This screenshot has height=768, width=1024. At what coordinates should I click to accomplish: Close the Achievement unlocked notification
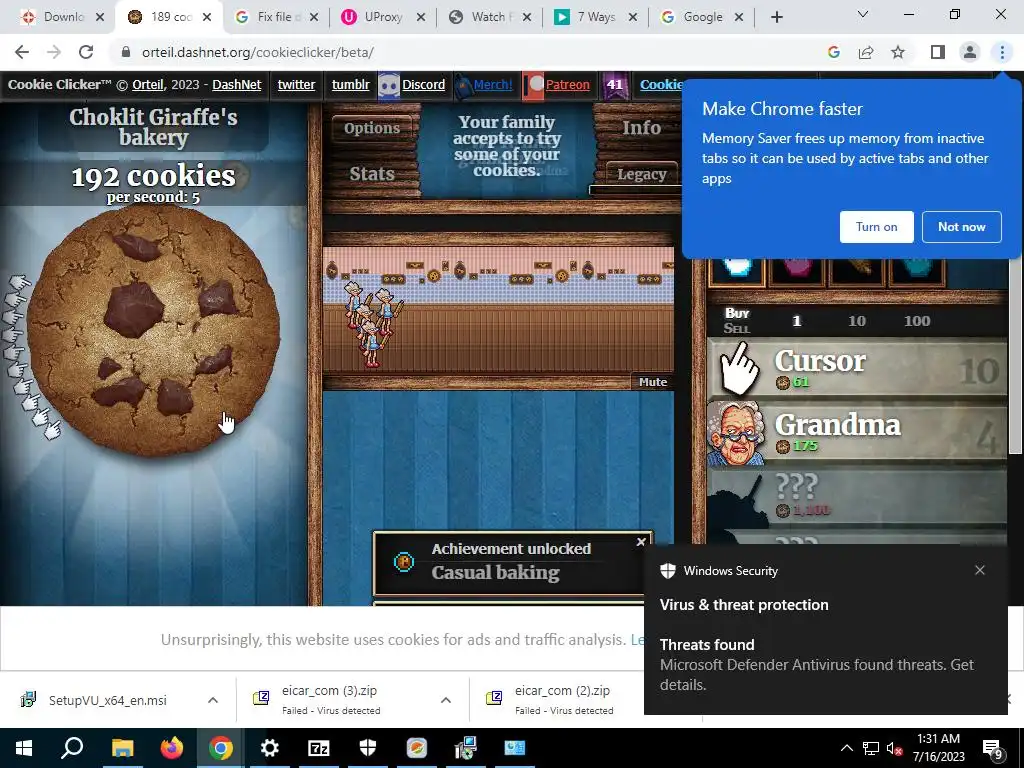click(641, 541)
